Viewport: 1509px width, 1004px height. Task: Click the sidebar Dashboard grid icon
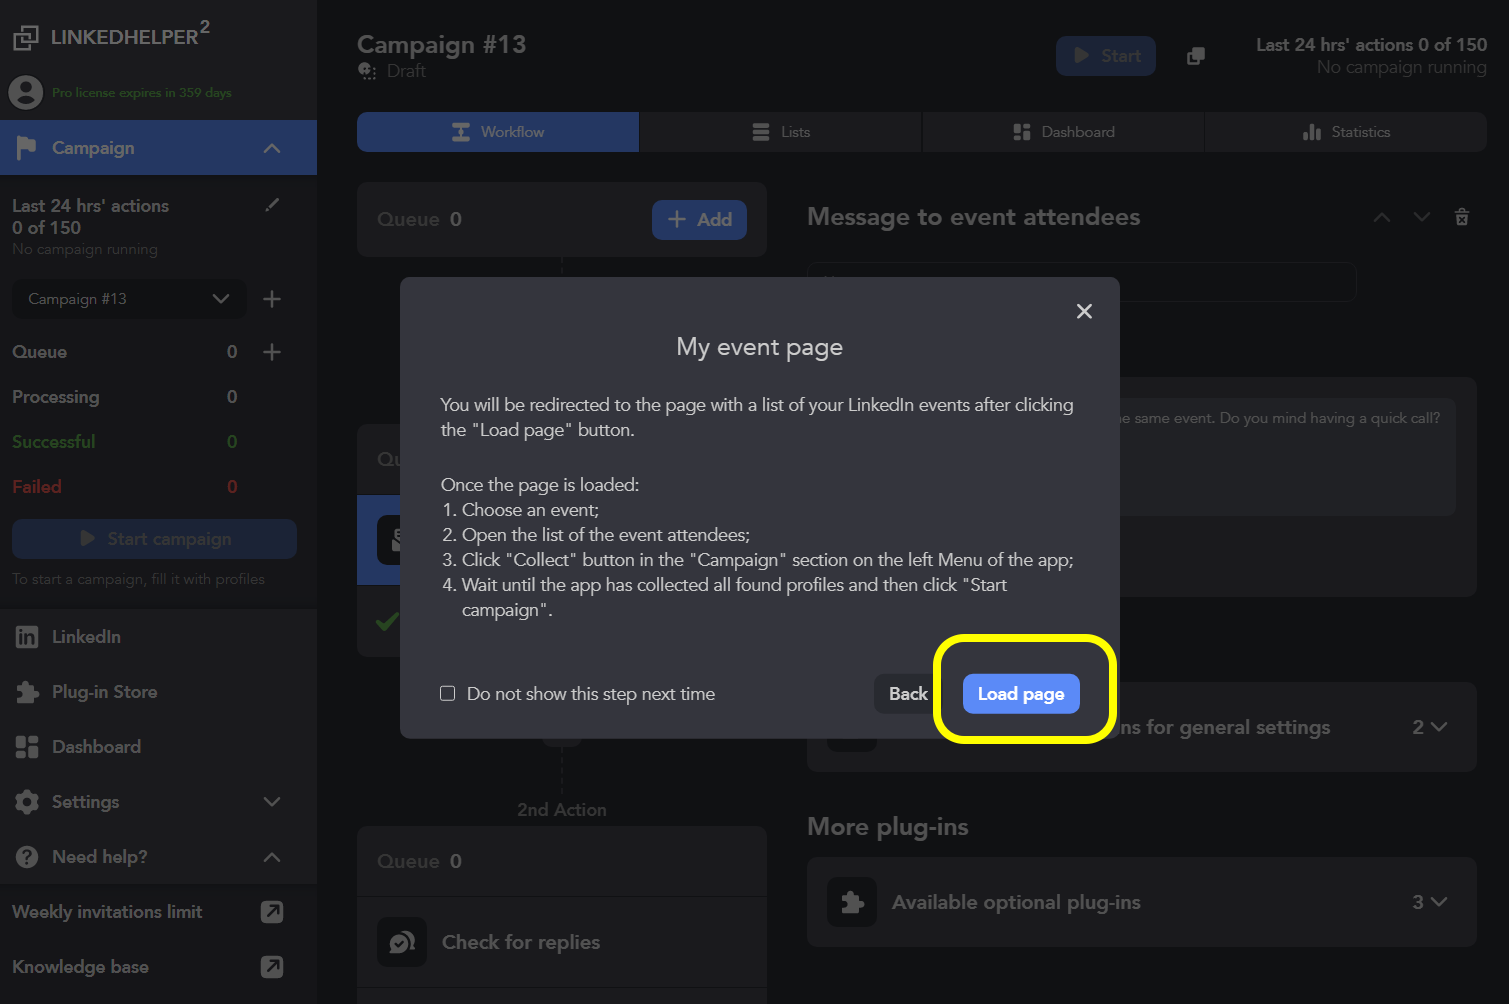(x=27, y=747)
